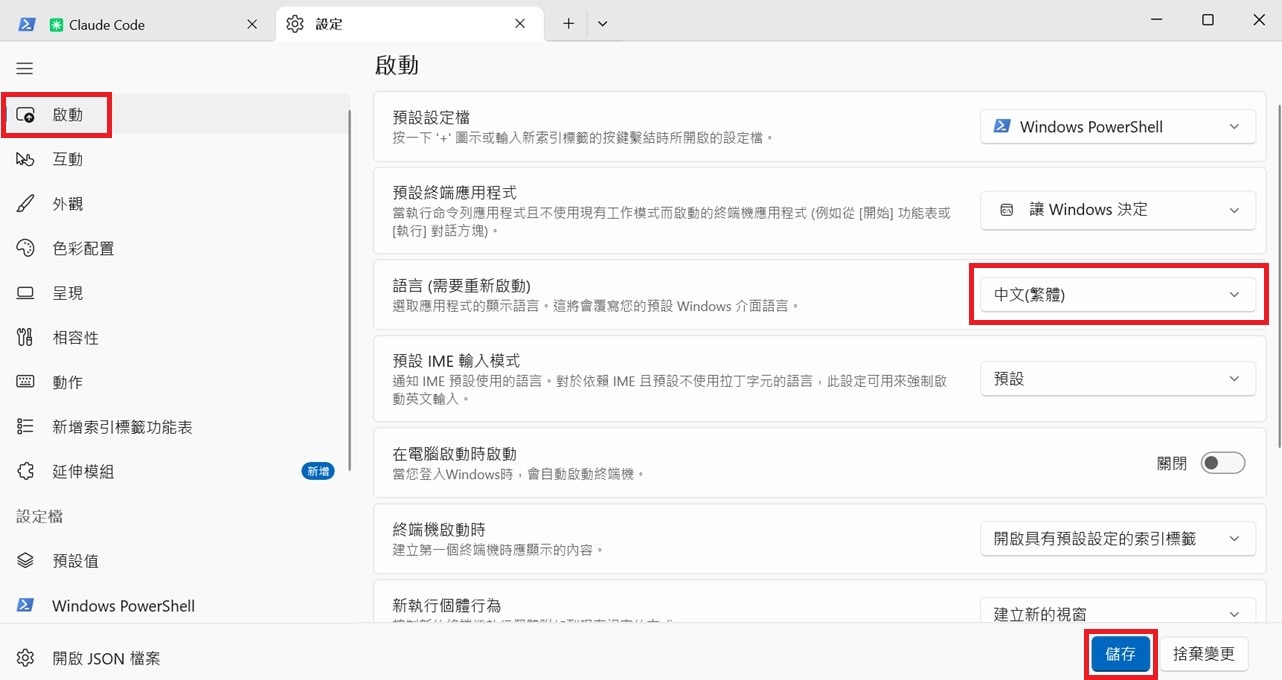Click the sidebar vertical scrollbar
The height and width of the screenshot is (680, 1282).
pyautogui.click(x=350, y=290)
